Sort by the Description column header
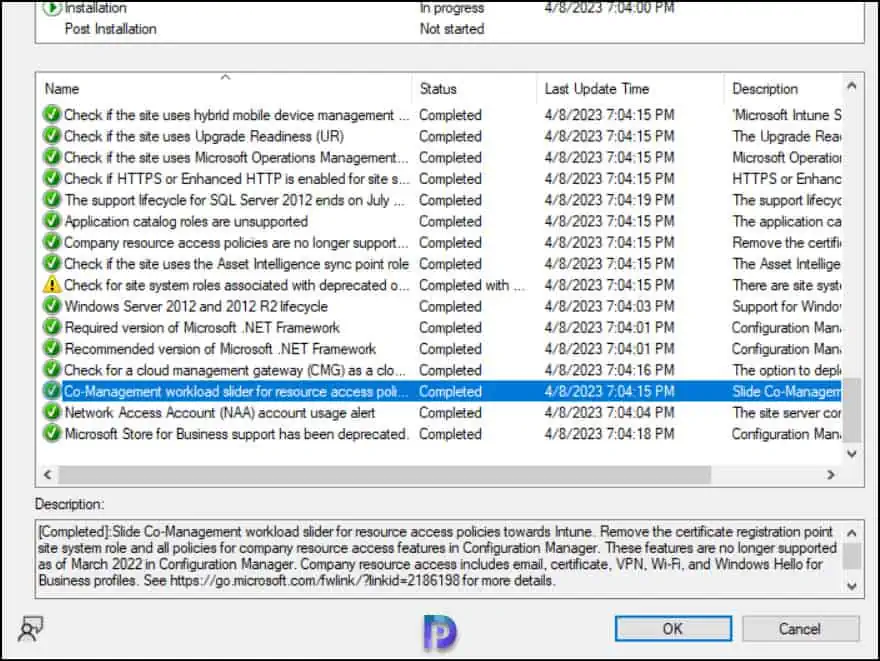Viewport: 880px width, 661px height. tap(783, 89)
